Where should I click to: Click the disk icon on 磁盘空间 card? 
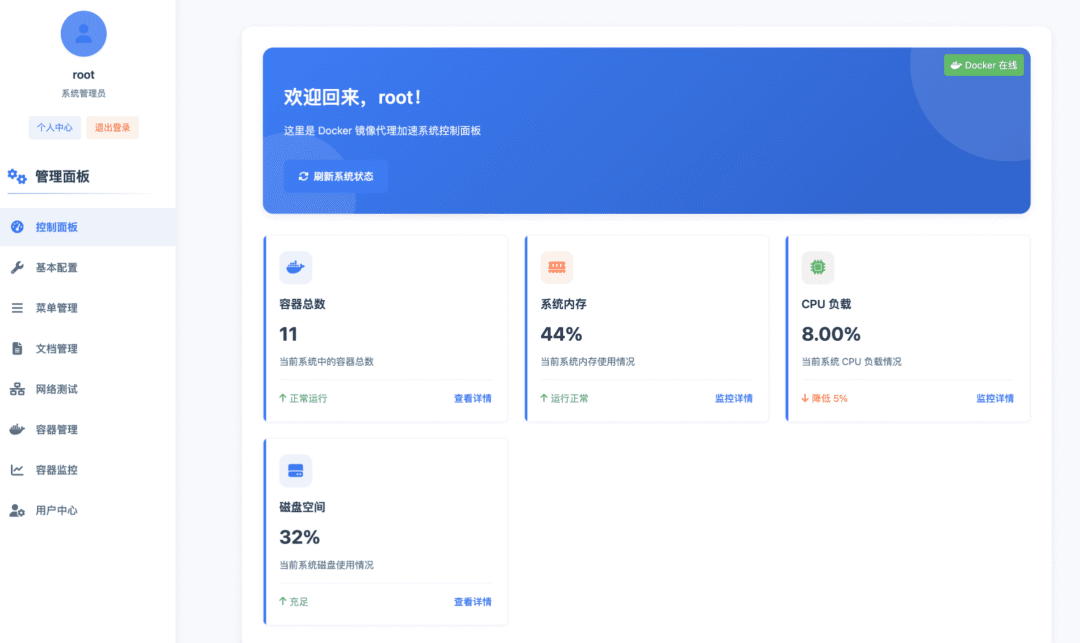294,470
